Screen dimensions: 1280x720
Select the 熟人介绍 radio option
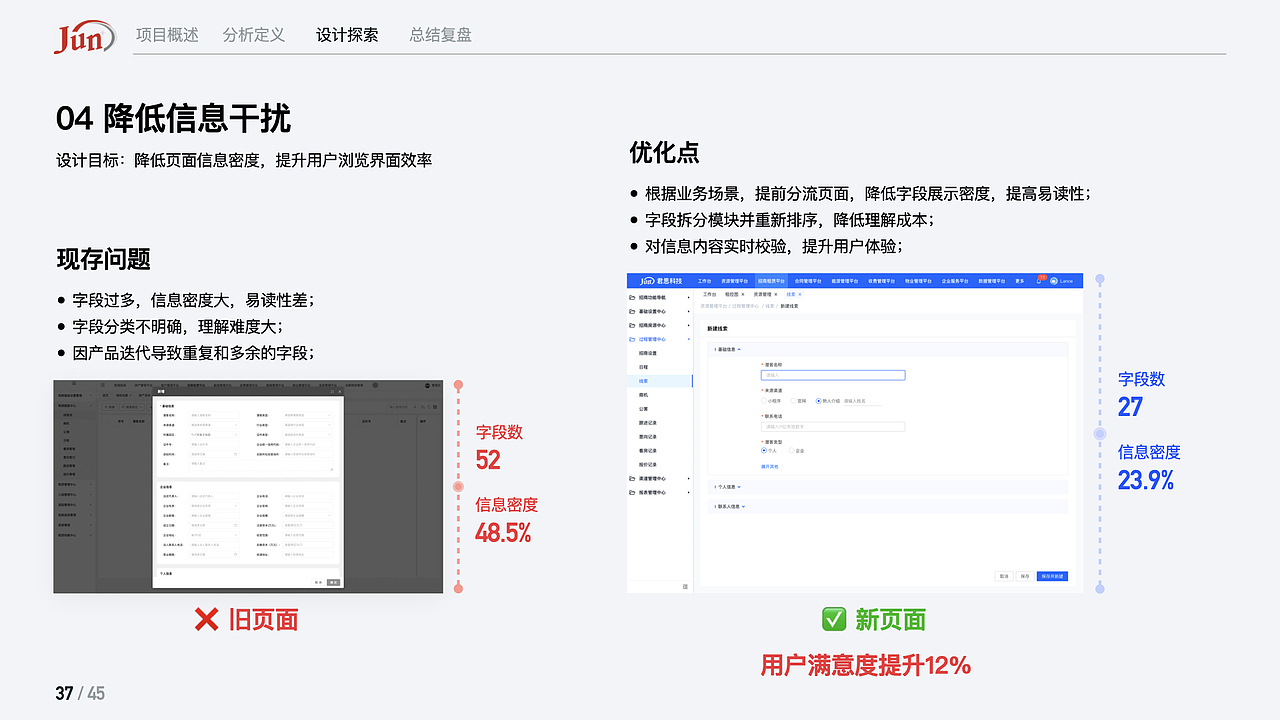pyautogui.click(x=819, y=401)
